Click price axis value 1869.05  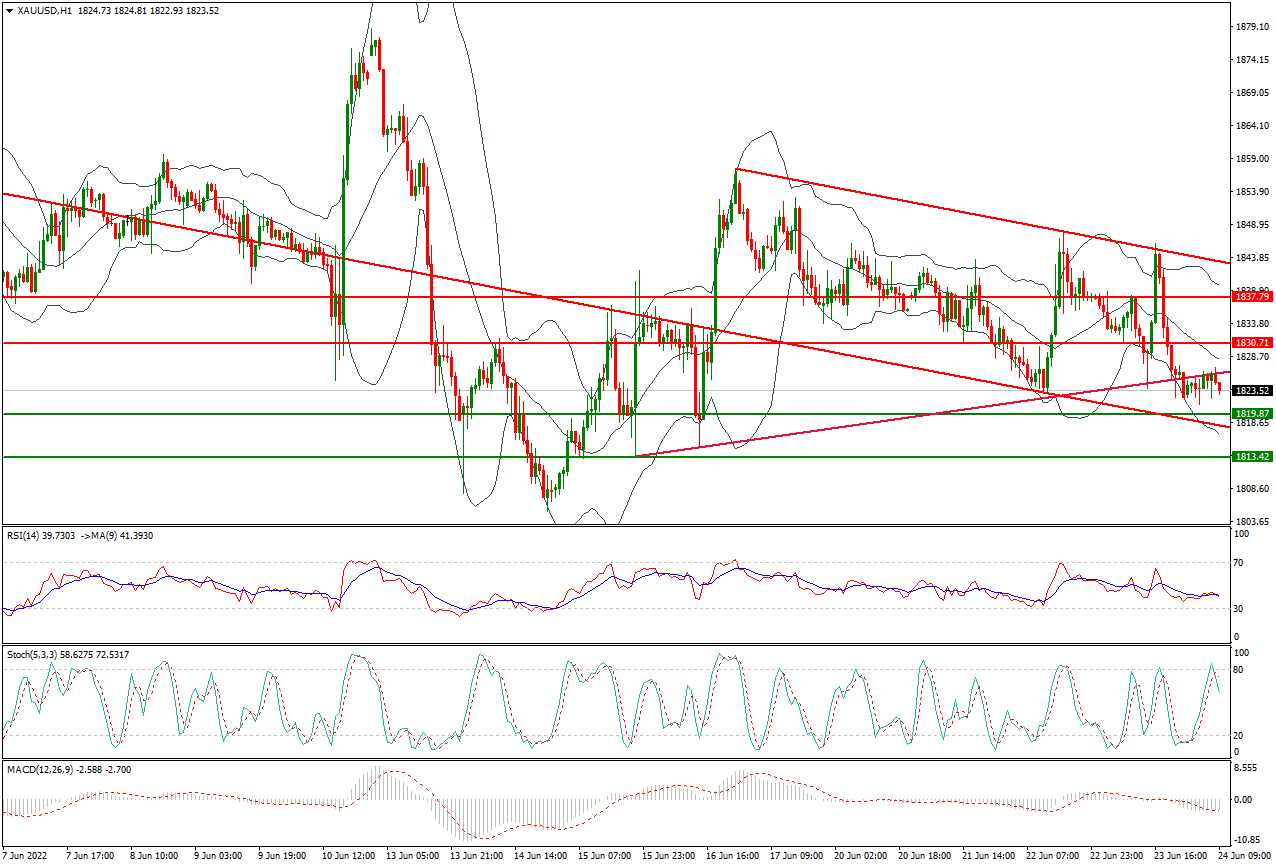coord(1252,93)
